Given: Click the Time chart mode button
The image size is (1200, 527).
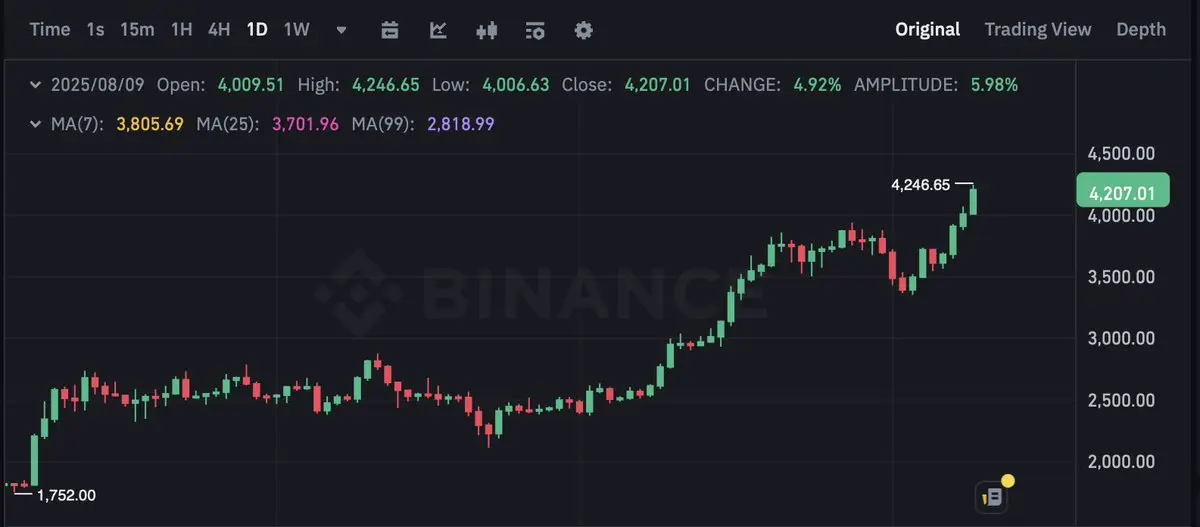Looking at the screenshot, I should pos(50,30).
